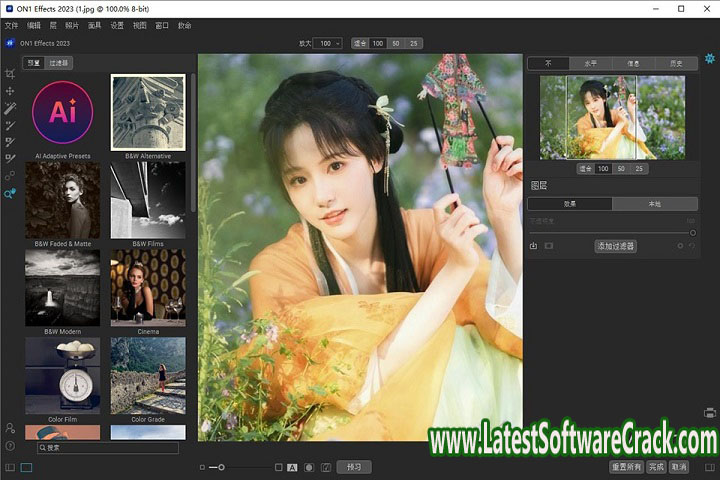Switch to the 本地 local tab
The height and width of the screenshot is (480, 720).
[655, 203]
